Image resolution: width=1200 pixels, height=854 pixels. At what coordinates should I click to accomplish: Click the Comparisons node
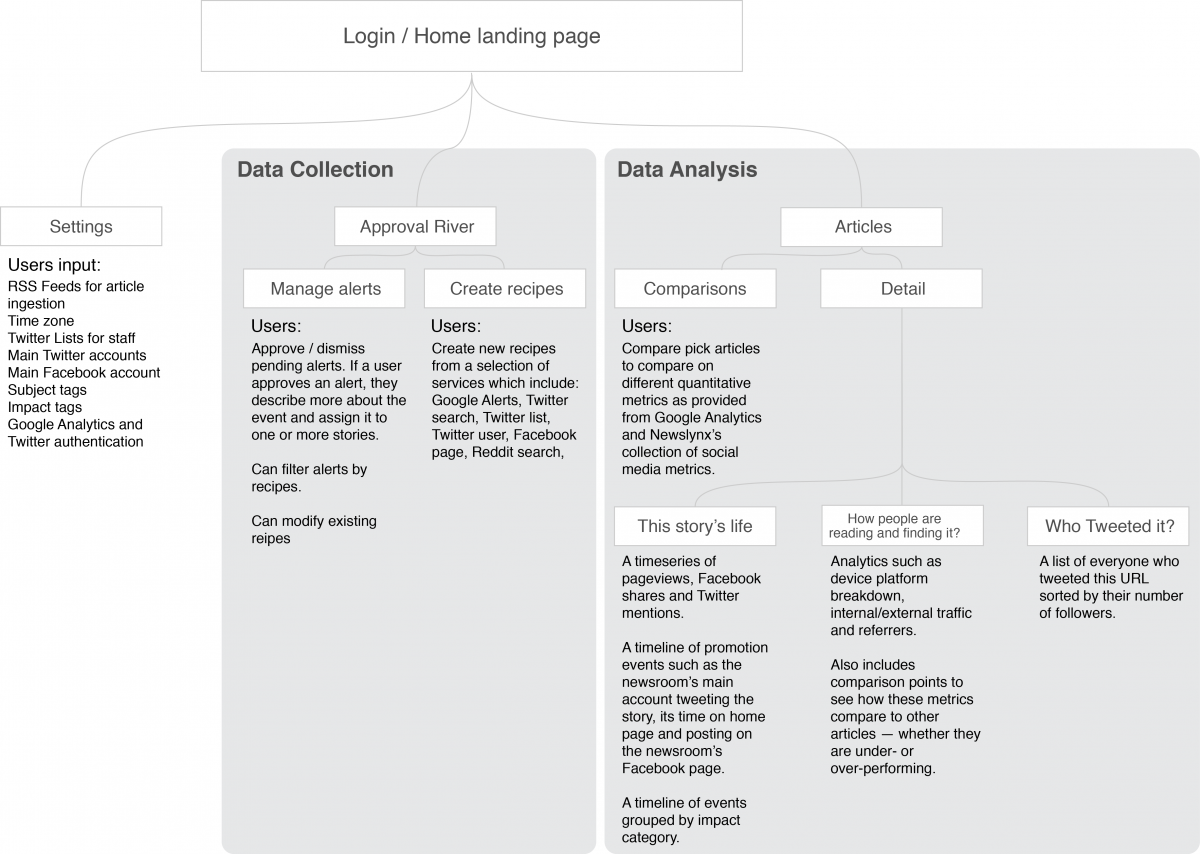tap(695, 289)
